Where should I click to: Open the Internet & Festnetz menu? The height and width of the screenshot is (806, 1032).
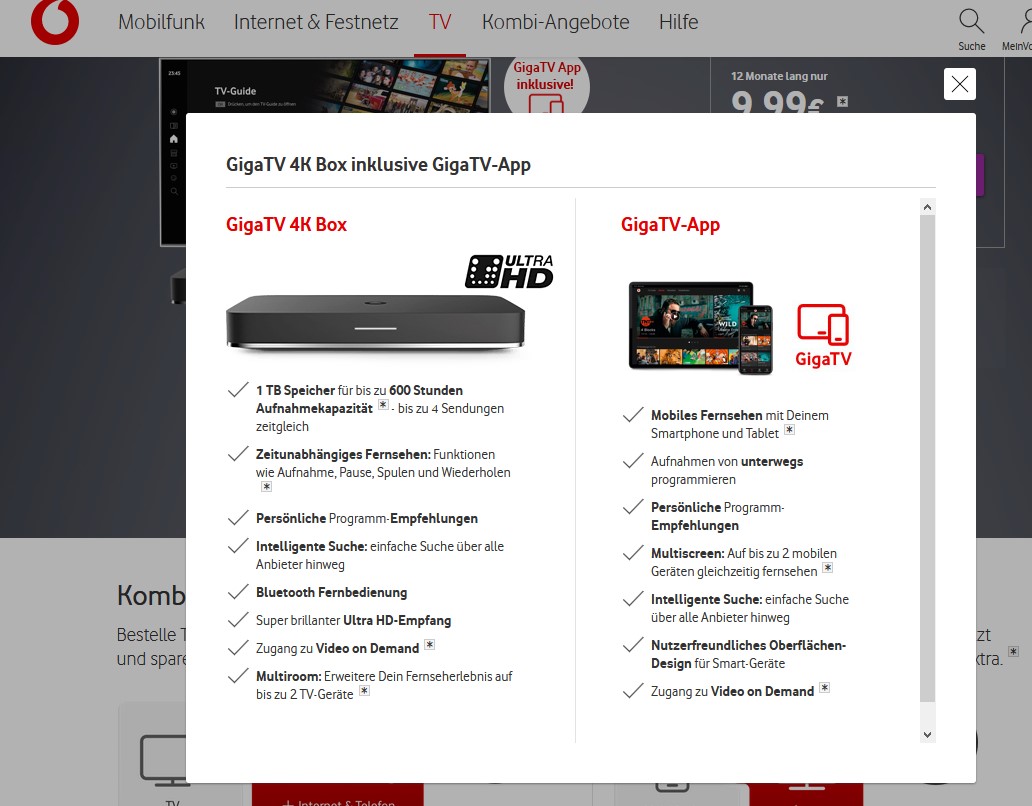pos(316,22)
